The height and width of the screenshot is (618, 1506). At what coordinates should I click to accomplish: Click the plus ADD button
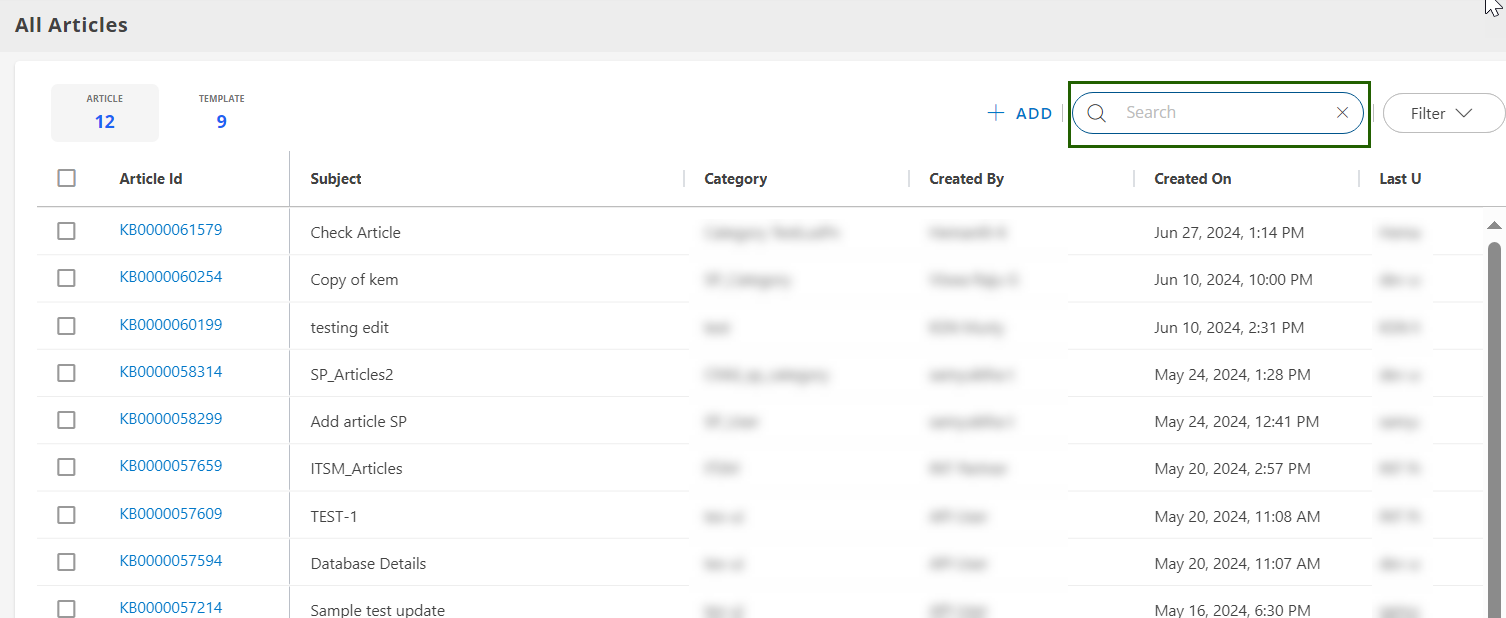pyautogui.click(x=1020, y=114)
